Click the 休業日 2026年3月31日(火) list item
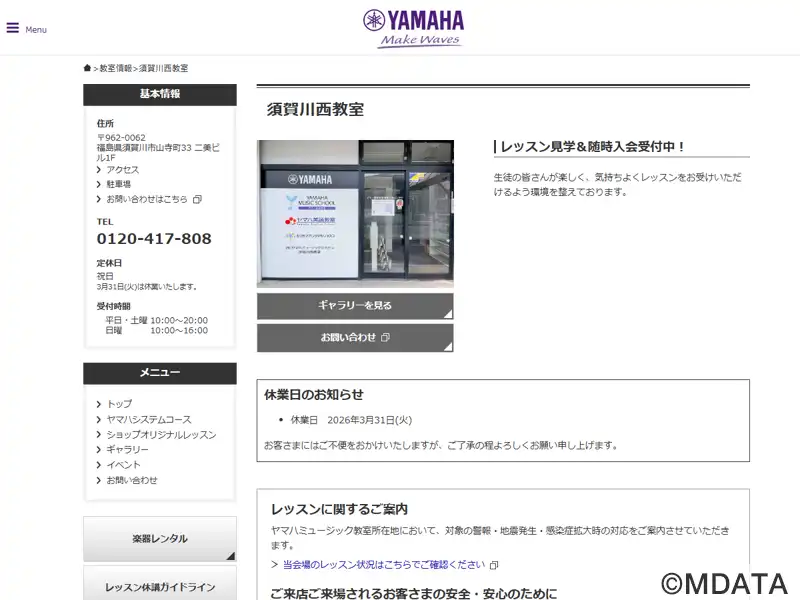Screen dimensions: 800x600 tap(351, 420)
